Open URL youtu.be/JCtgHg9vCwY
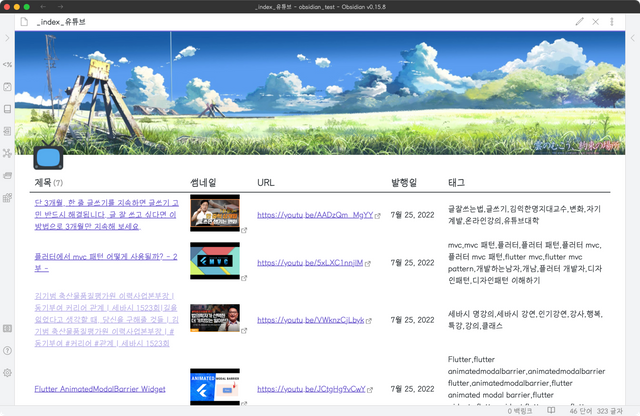Viewport: 640px width, 416px height. click(311, 389)
